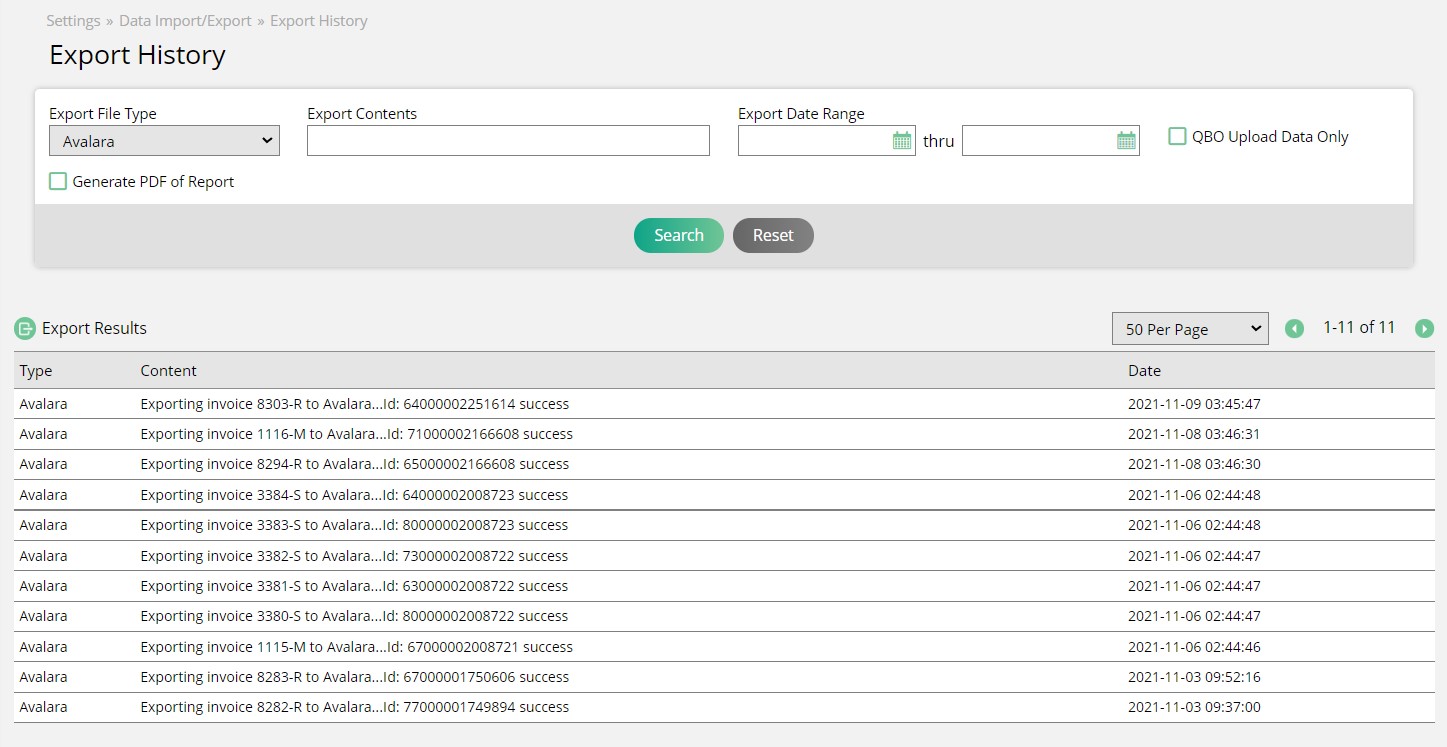Expand the 50 Per Page dropdown
Screen dimensions: 1447x747
[x=1189, y=329]
